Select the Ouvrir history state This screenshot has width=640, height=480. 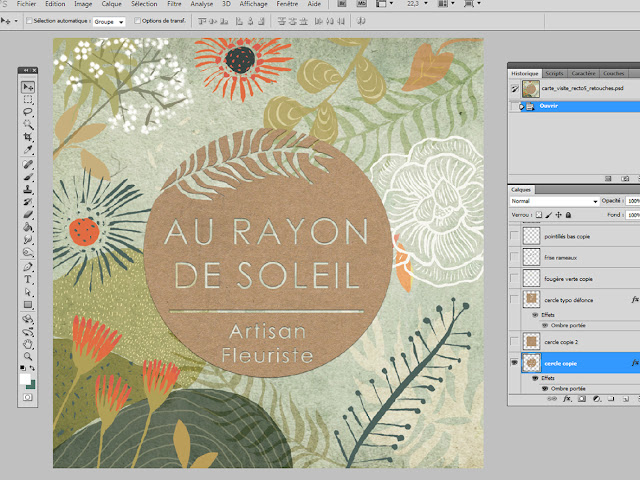(x=574, y=106)
